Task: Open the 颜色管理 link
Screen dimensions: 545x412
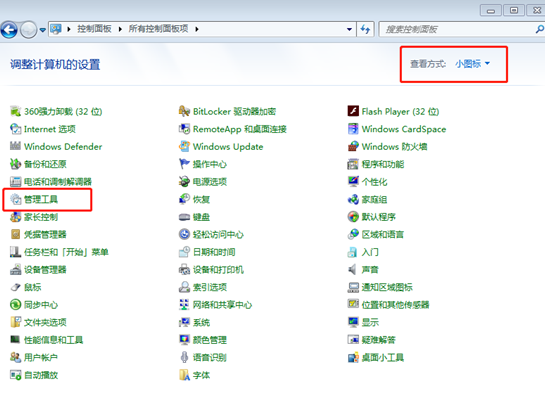Action: click(210, 340)
